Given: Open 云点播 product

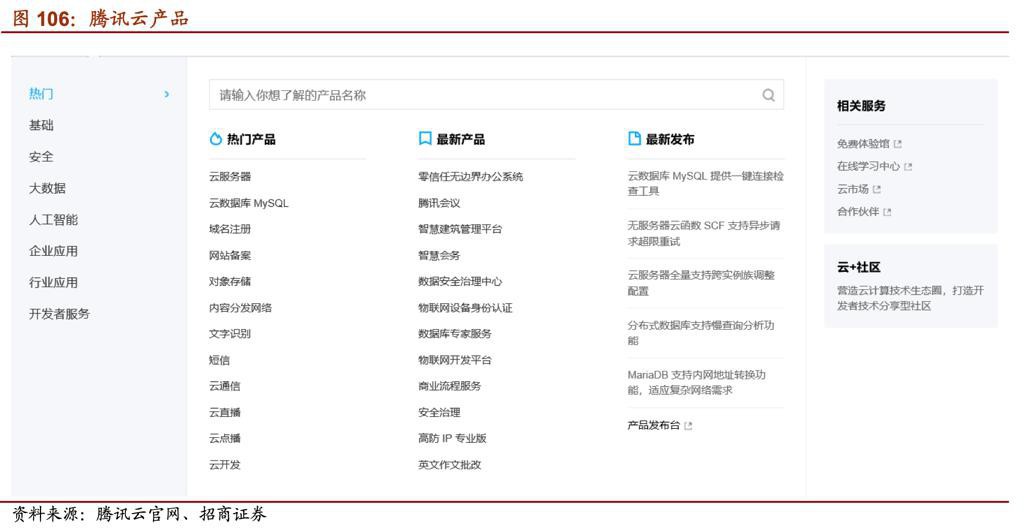Looking at the screenshot, I should point(225,438).
